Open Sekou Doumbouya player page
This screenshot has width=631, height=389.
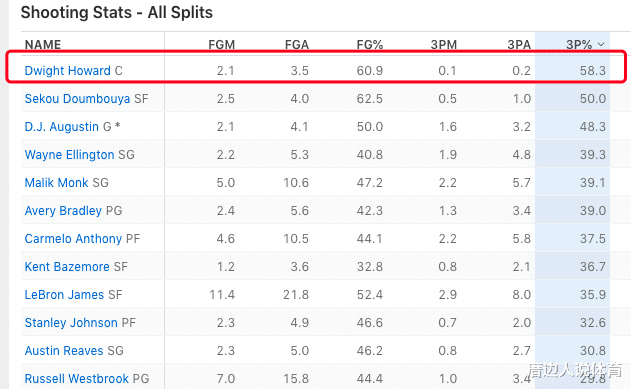(x=77, y=99)
